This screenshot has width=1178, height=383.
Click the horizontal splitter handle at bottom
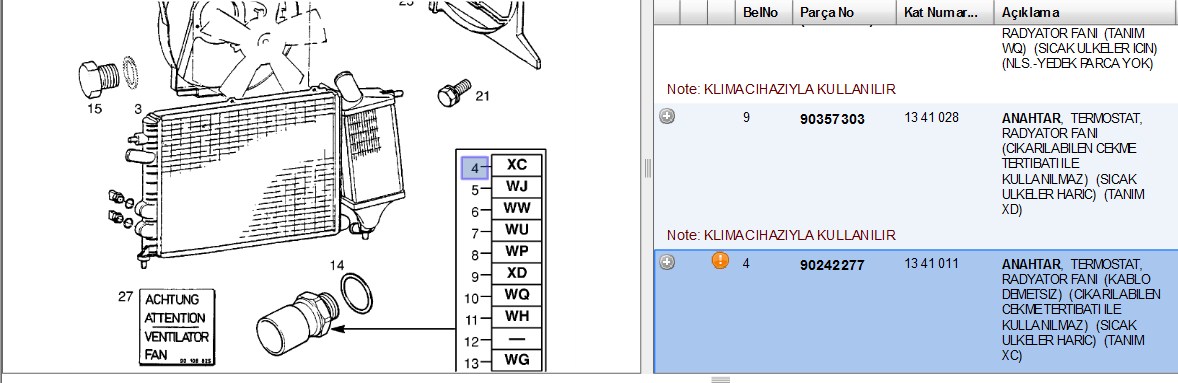click(x=720, y=379)
